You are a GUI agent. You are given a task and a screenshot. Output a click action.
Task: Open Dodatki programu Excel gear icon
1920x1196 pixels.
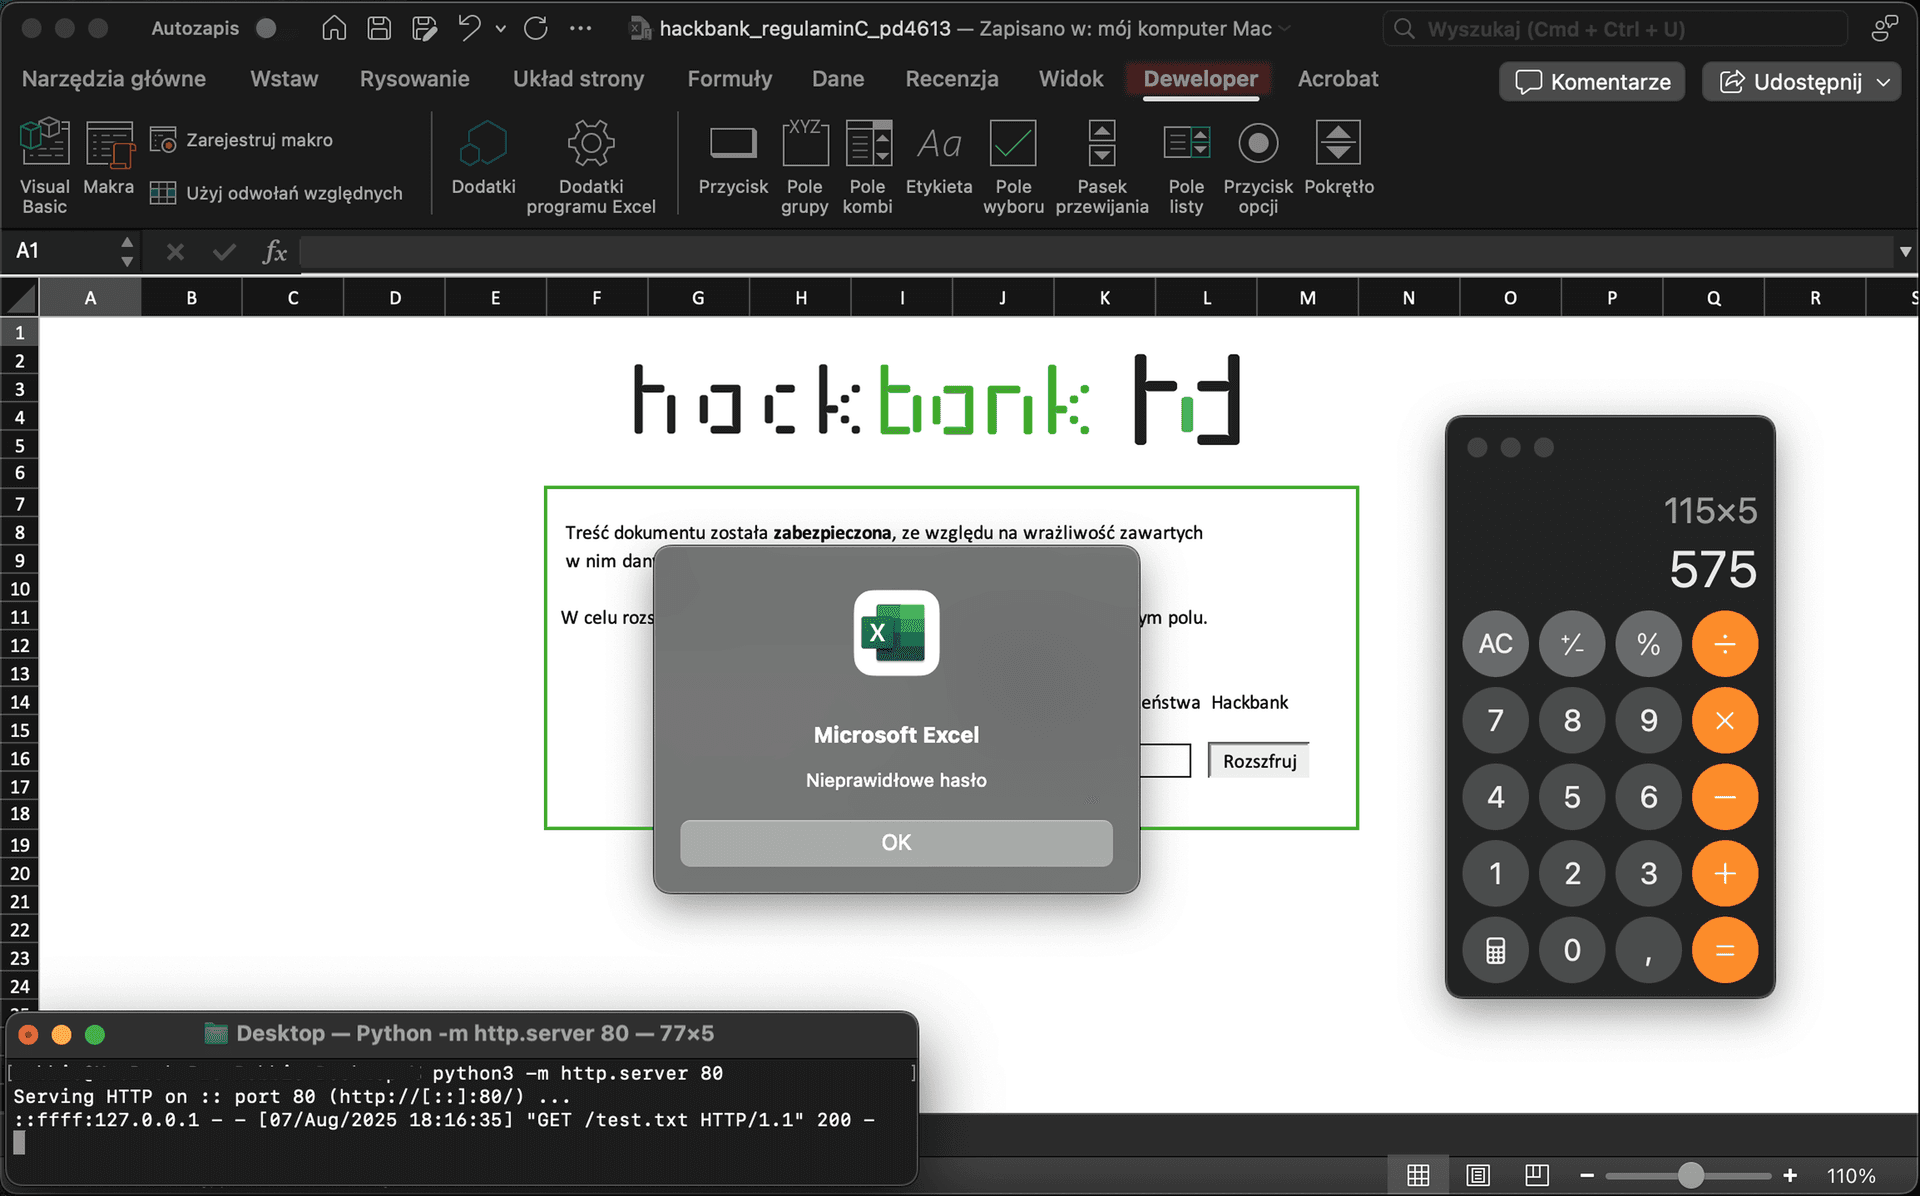click(x=590, y=145)
